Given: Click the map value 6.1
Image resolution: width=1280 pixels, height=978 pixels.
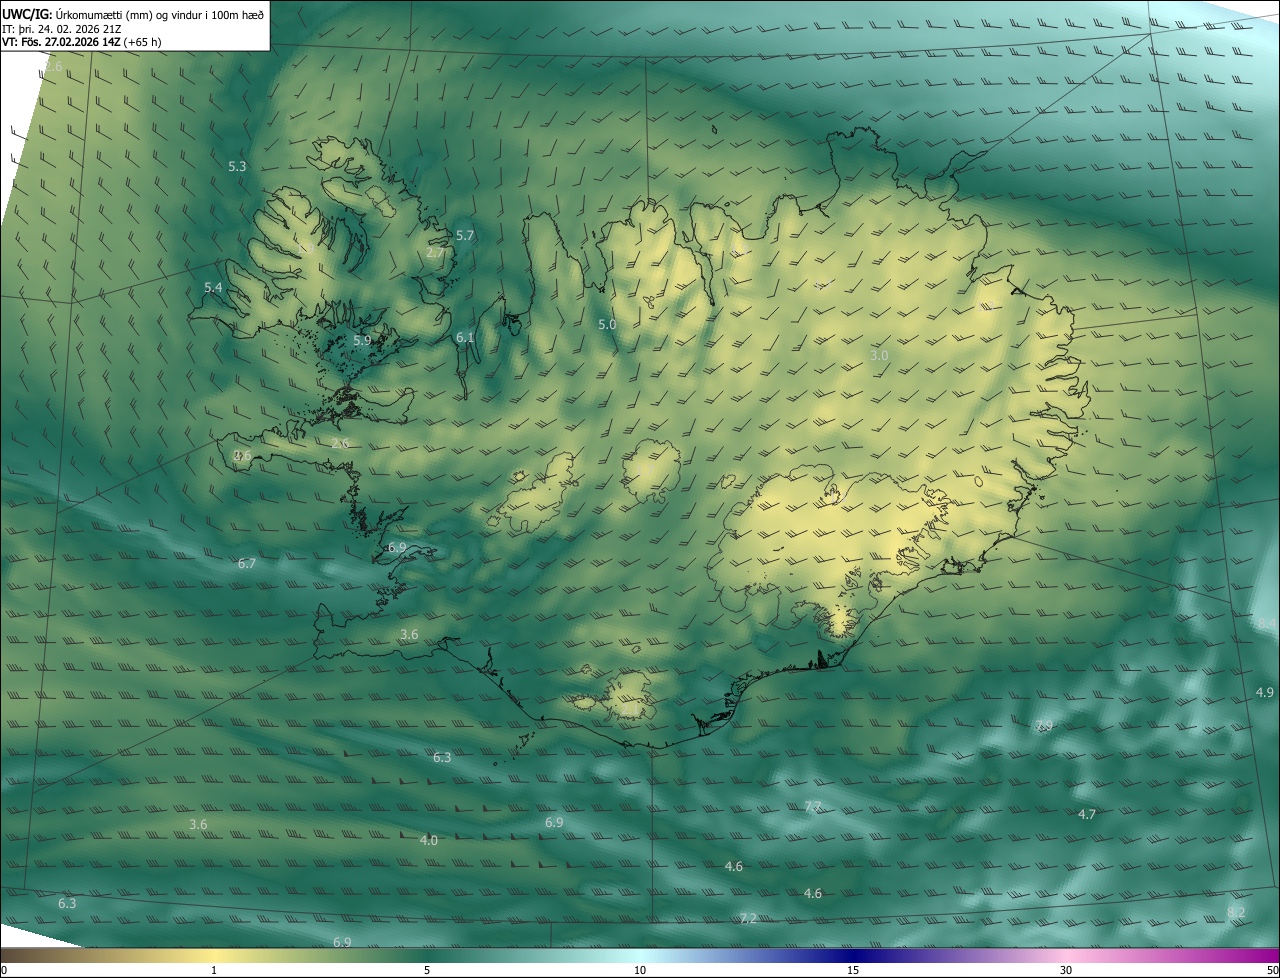Looking at the screenshot, I should (465, 338).
